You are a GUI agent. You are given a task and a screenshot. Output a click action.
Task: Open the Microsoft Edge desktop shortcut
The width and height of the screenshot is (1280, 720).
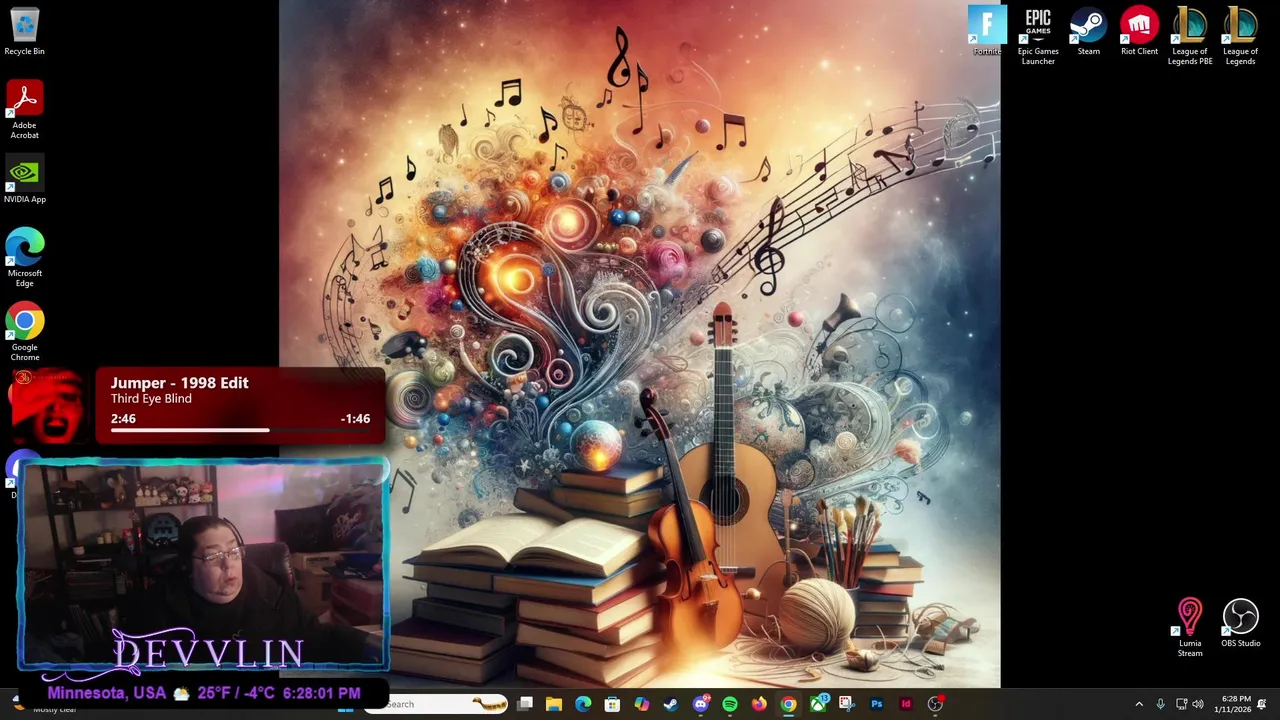[x=24, y=258]
